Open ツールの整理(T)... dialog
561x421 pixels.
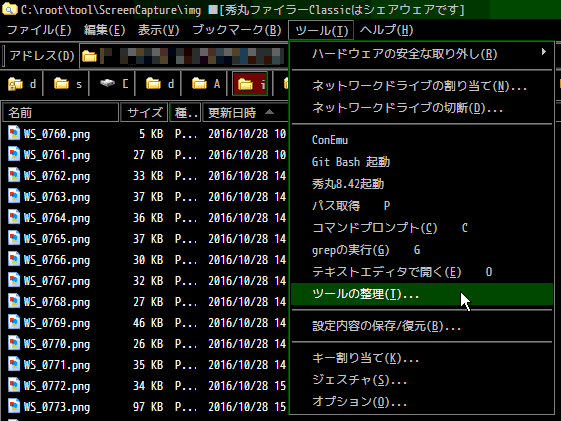[x=422, y=294]
